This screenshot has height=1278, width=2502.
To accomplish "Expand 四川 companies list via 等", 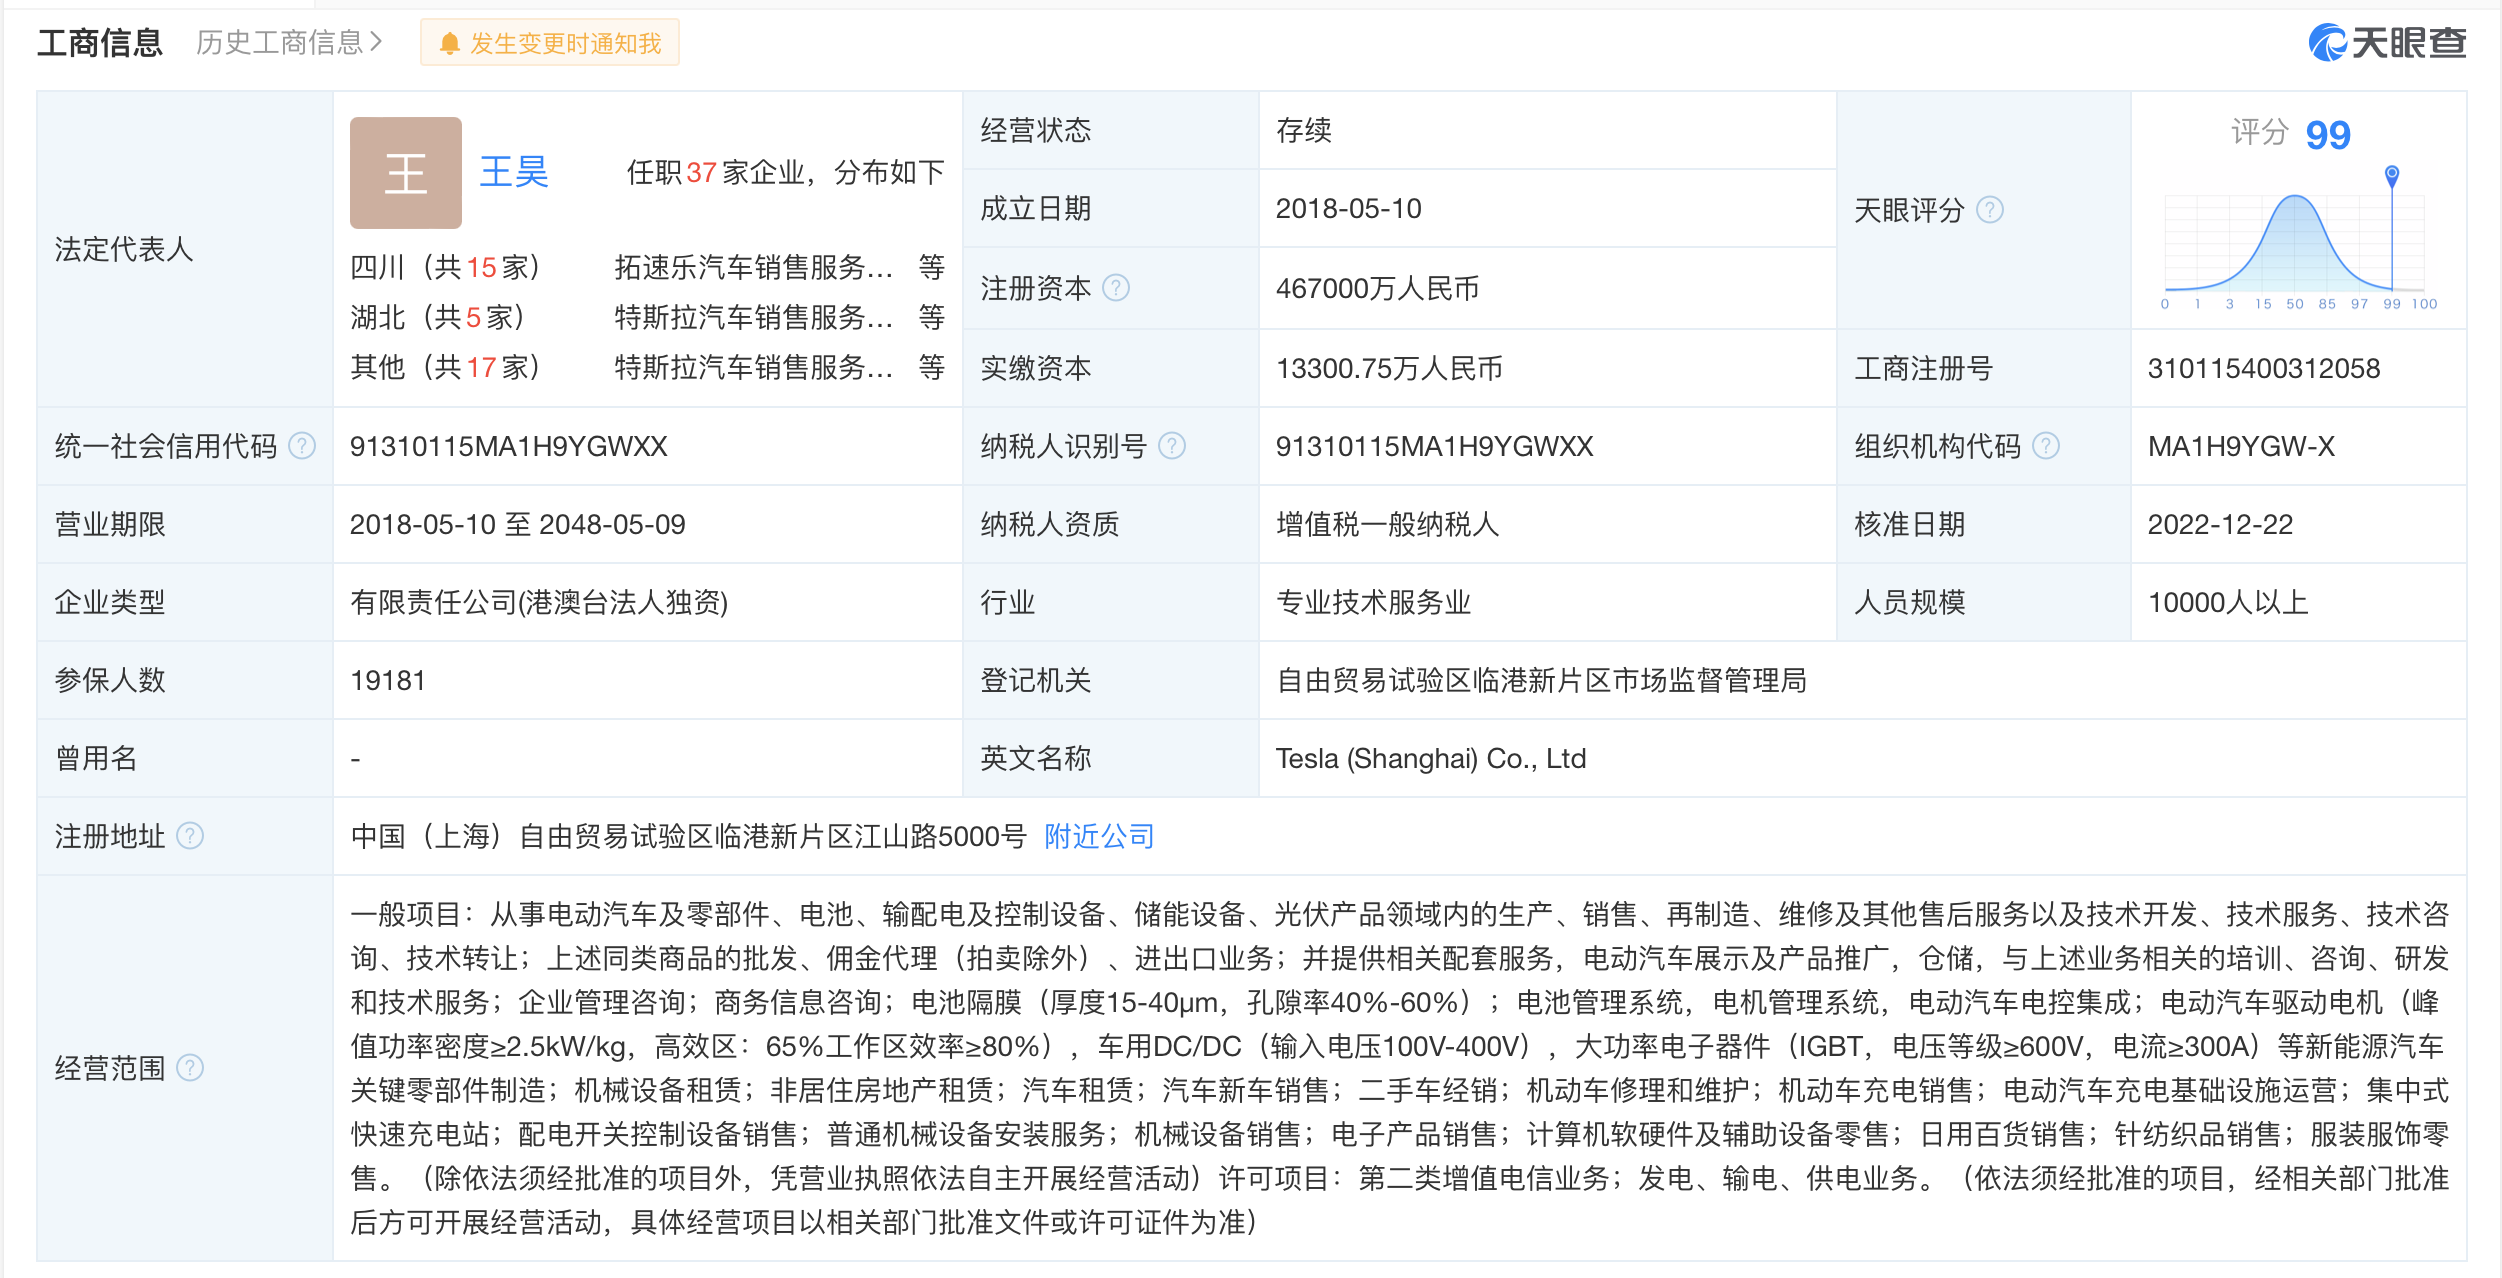I will click(931, 267).
